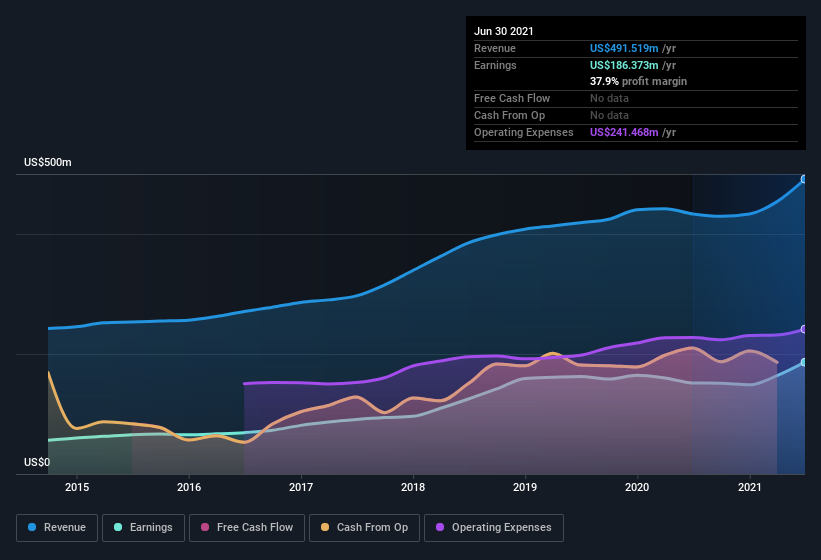Select the 2020 x-axis label
Image resolution: width=821 pixels, height=560 pixels.
pyautogui.click(x=637, y=487)
